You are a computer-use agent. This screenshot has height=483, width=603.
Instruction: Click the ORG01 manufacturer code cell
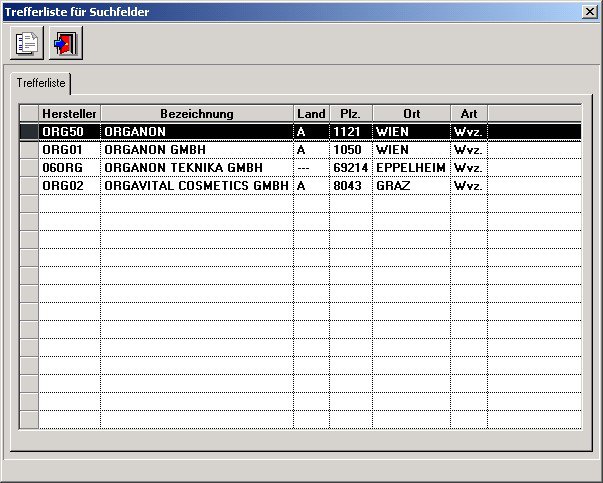pyautogui.click(x=68, y=150)
